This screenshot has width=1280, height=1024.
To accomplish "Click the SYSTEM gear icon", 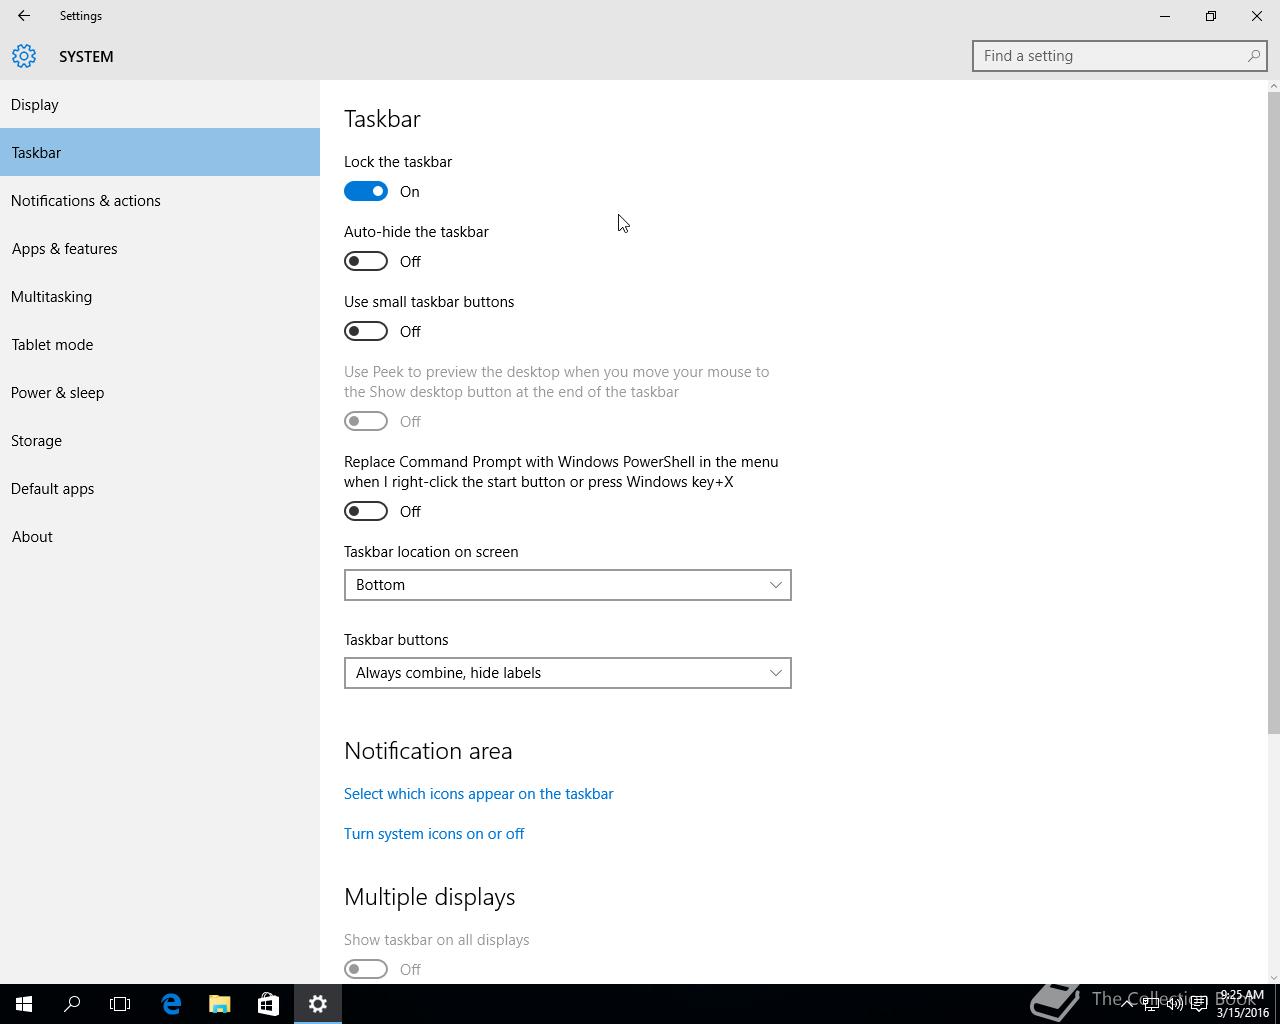I will pos(24,56).
